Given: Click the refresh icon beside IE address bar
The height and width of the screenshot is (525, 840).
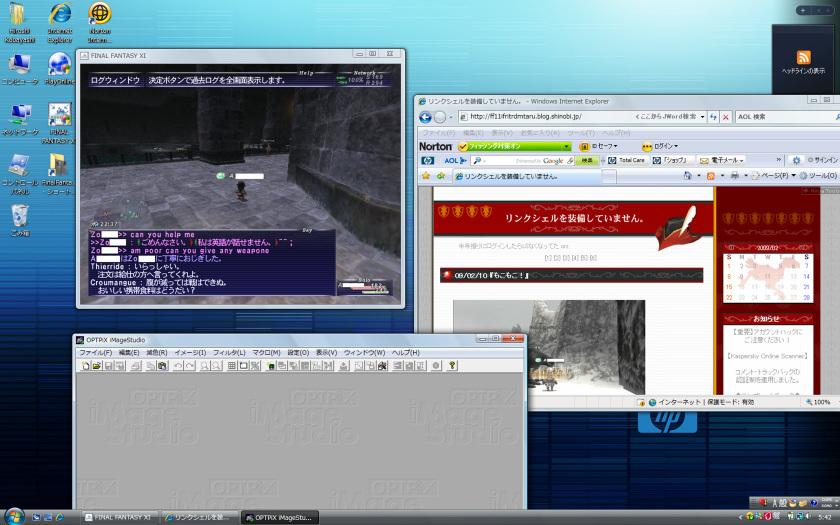Looking at the screenshot, I should pyautogui.click(x=713, y=117).
